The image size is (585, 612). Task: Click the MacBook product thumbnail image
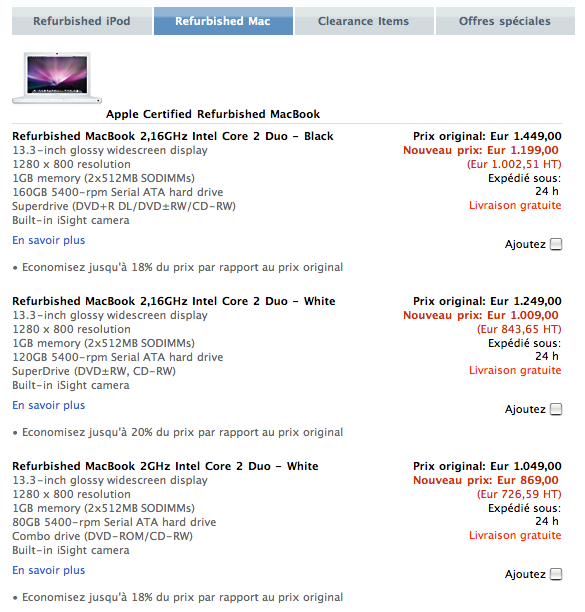[57, 78]
